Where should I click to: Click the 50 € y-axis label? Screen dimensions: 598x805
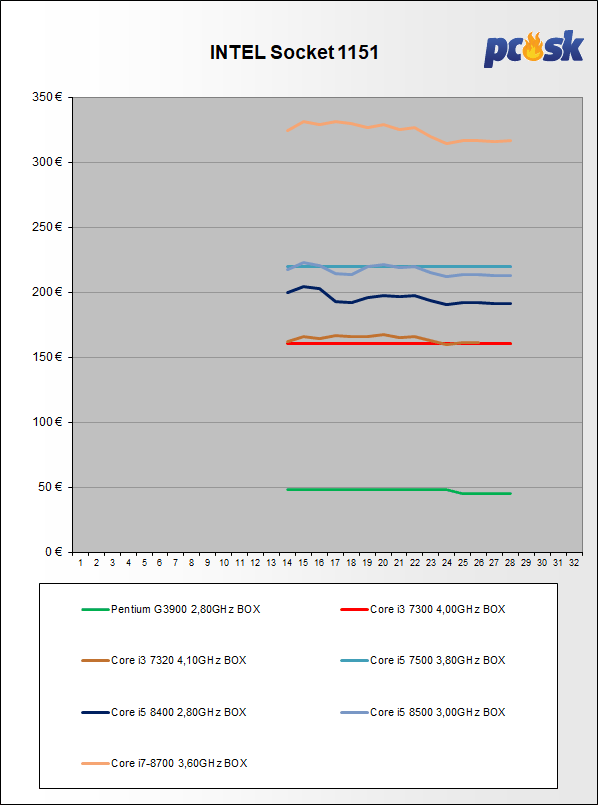52,487
